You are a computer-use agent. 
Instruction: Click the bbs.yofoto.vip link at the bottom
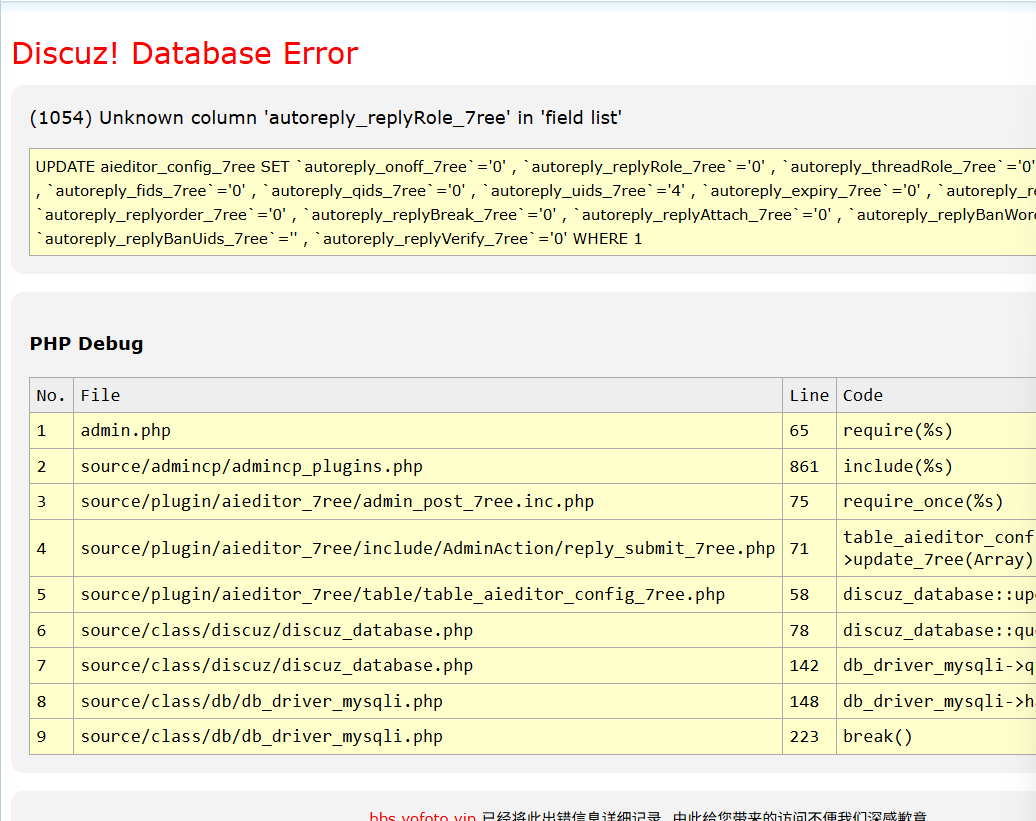click(x=422, y=816)
